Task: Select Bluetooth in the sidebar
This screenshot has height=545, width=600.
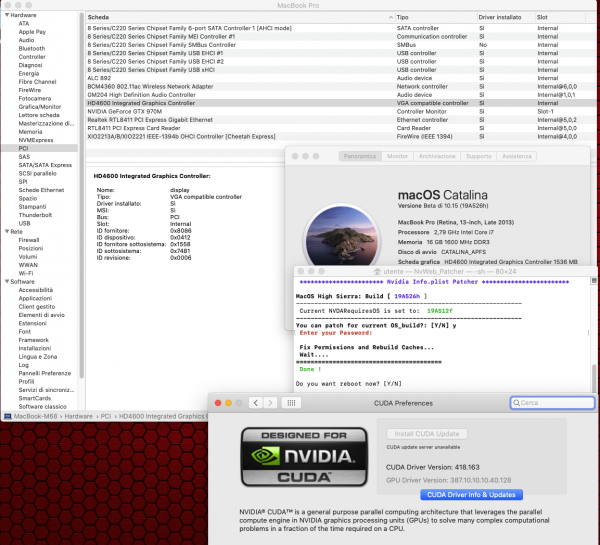Action: point(32,49)
